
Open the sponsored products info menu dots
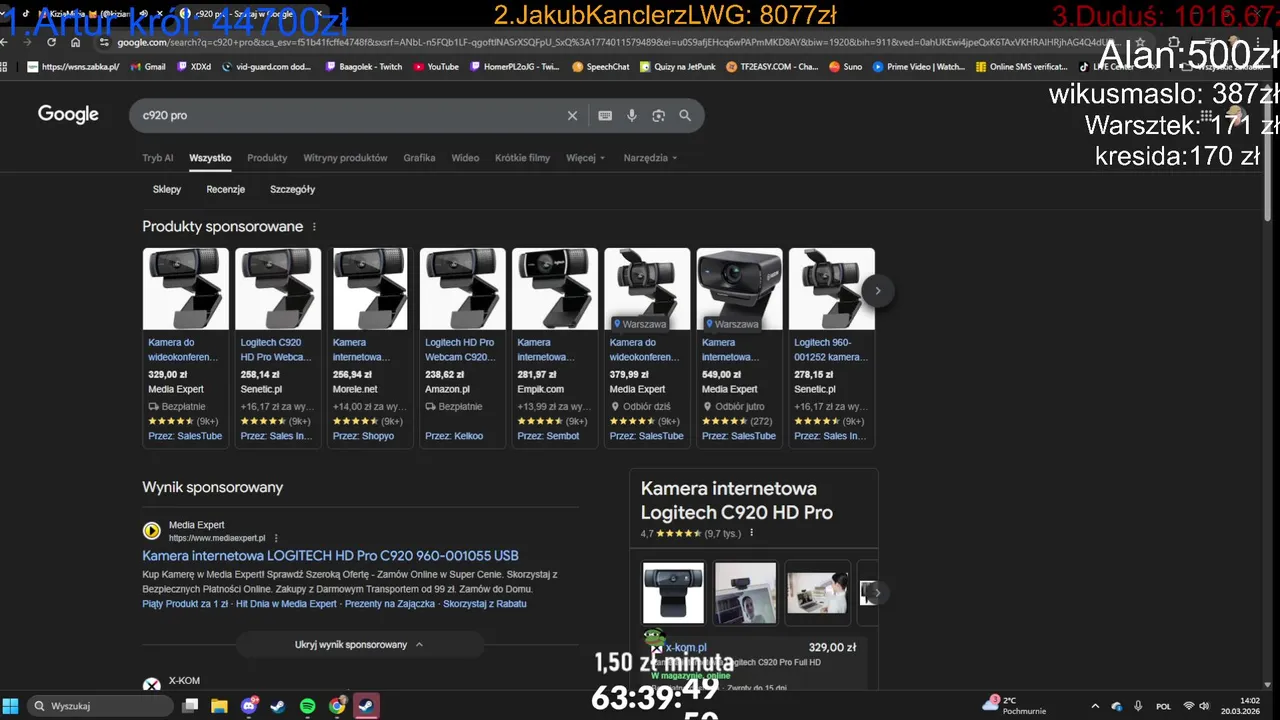tap(314, 227)
